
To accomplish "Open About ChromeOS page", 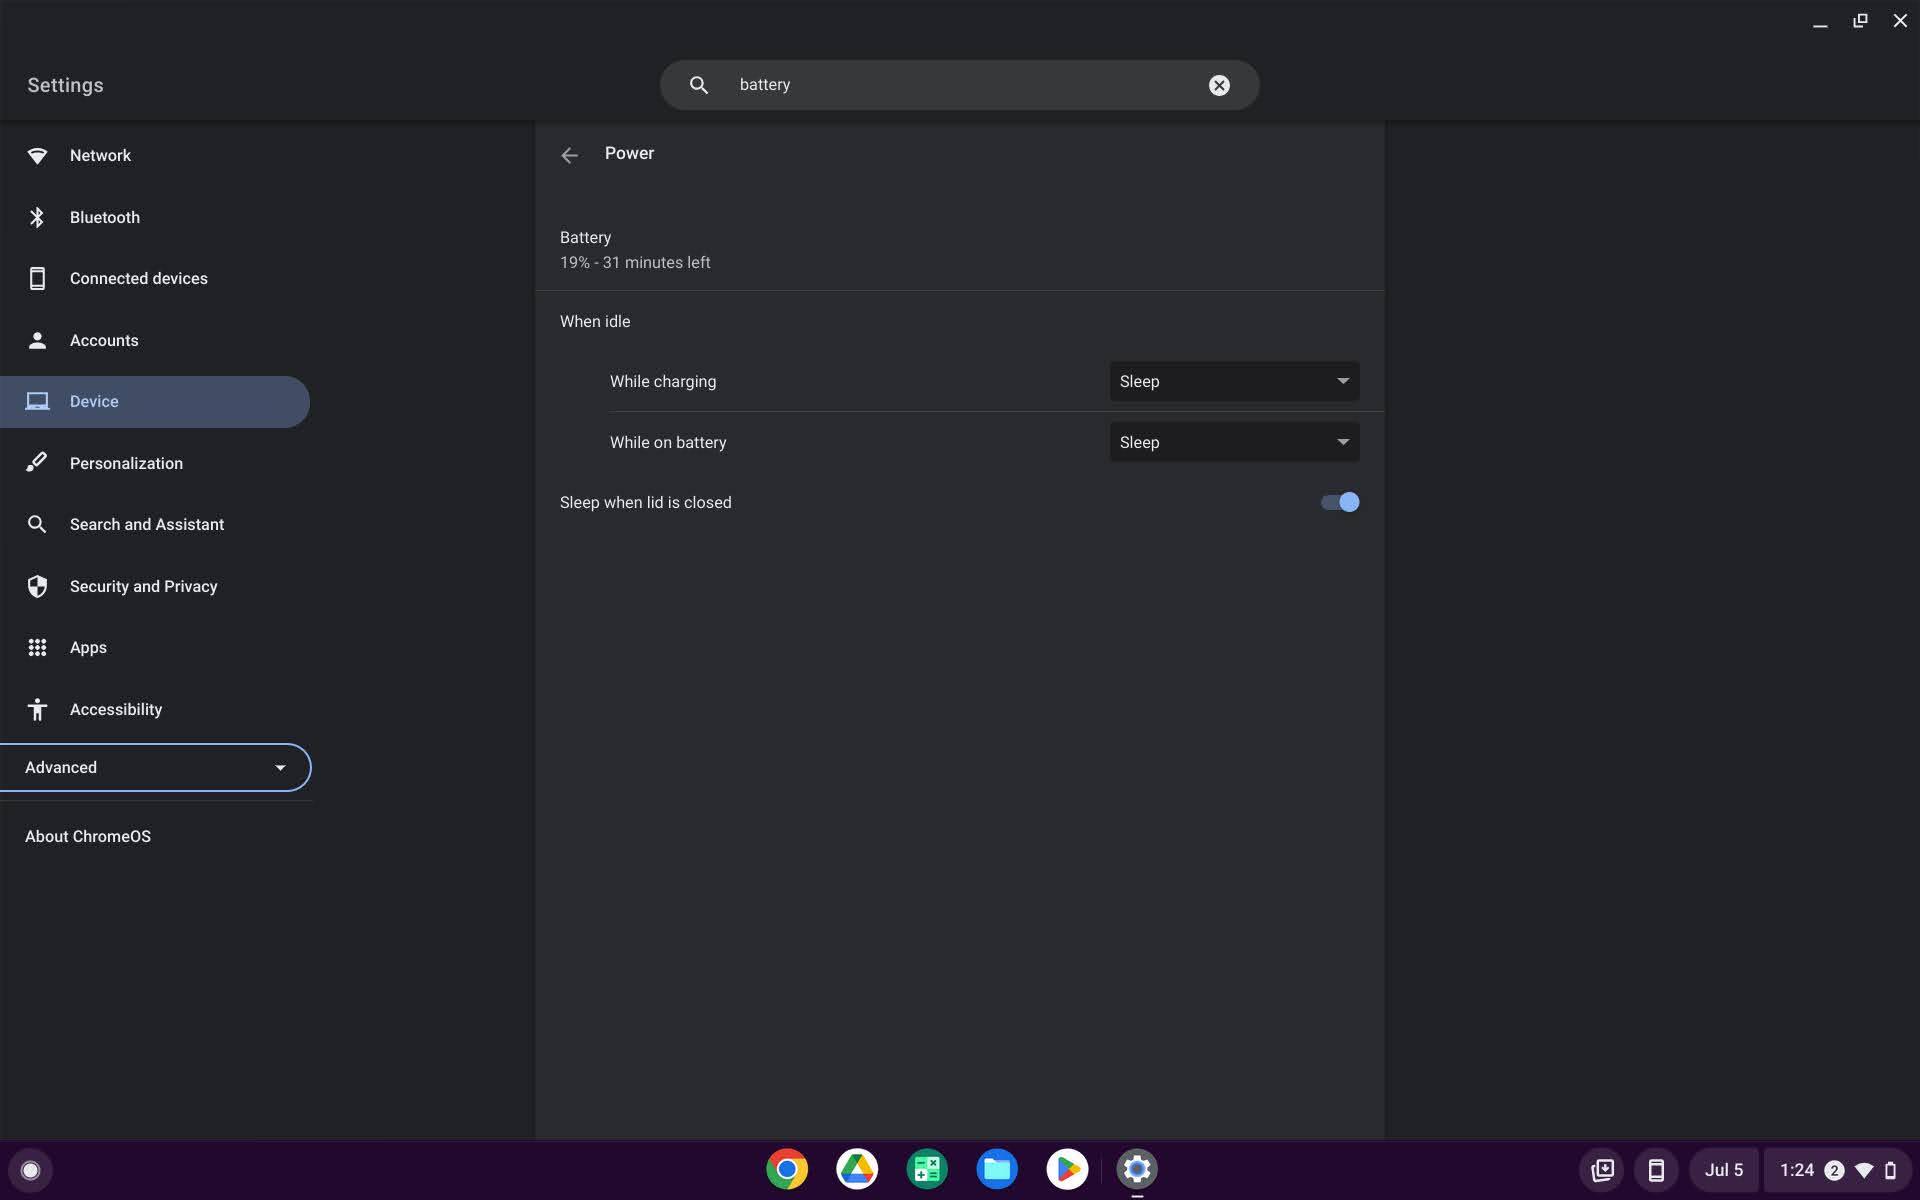I will click(x=88, y=836).
